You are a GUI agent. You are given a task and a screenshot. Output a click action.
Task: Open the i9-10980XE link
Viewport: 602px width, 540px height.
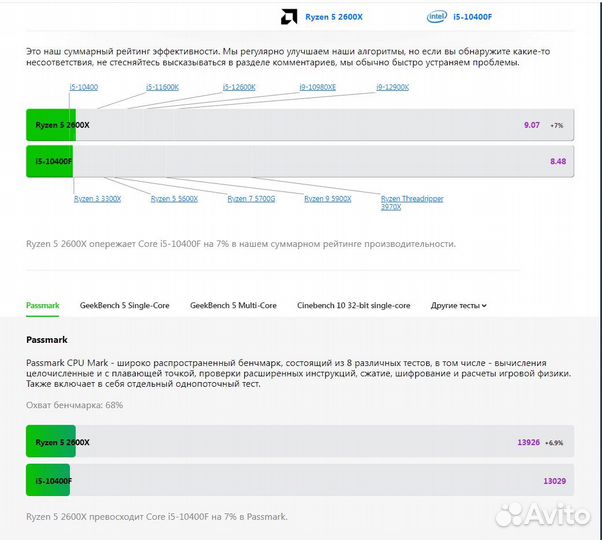(x=317, y=87)
